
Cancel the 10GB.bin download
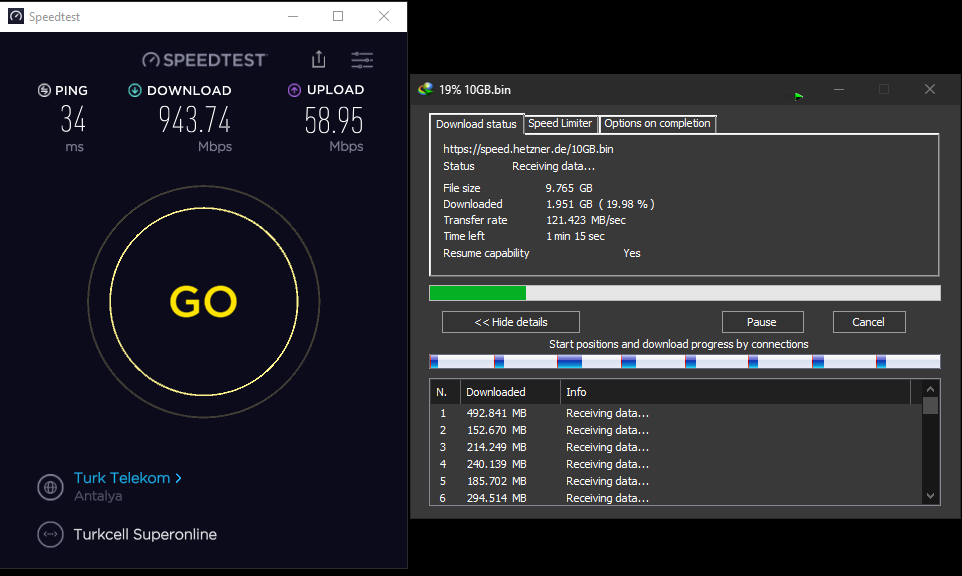point(869,322)
